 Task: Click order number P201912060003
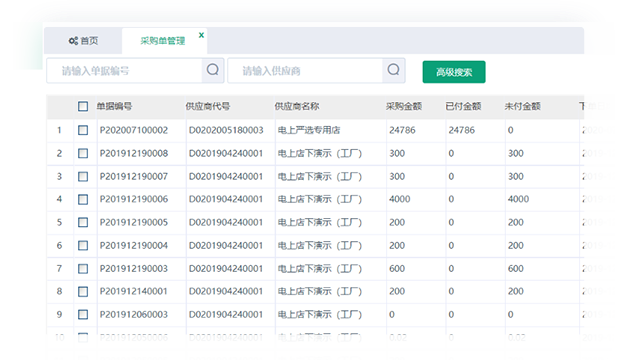(134, 314)
